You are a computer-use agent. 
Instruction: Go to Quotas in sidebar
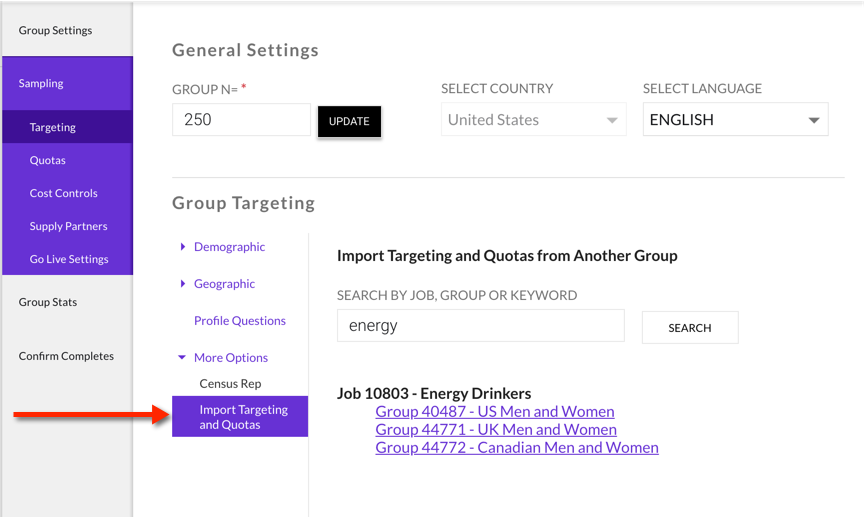coord(48,160)
